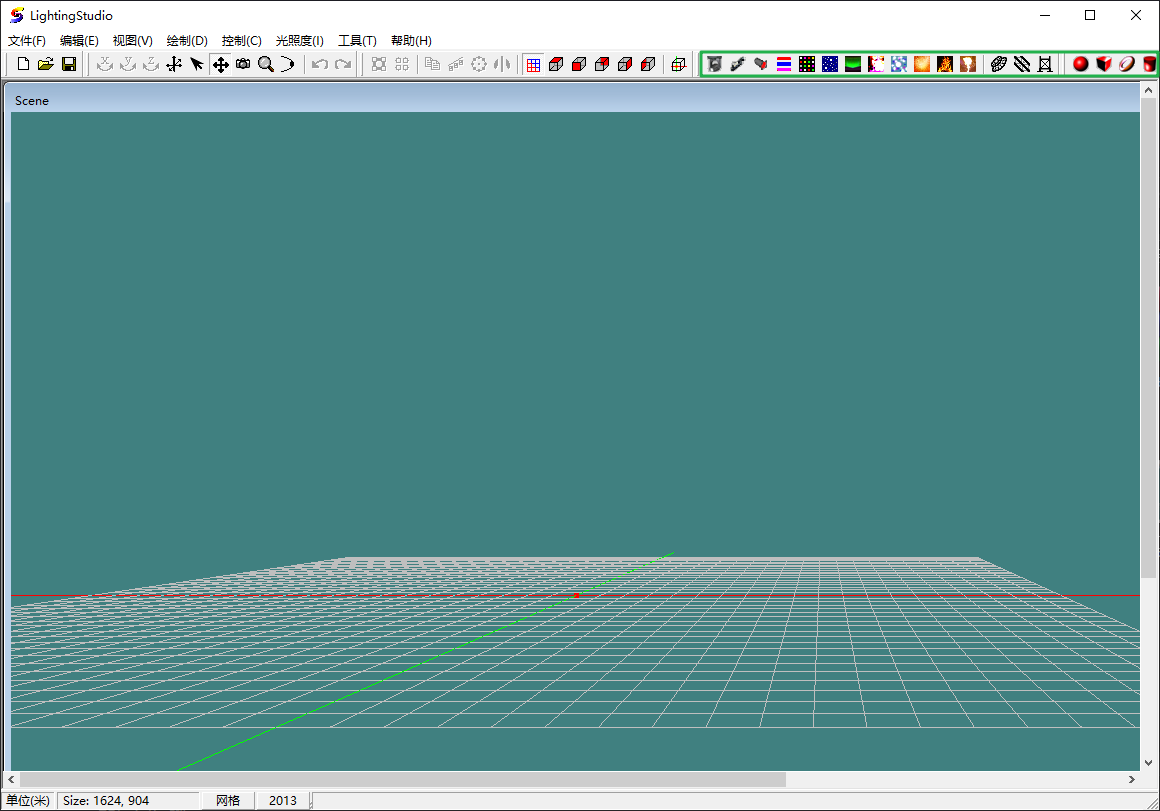Click the 网格 status bar button
1160x811 pixels.
tap(228, 800)
